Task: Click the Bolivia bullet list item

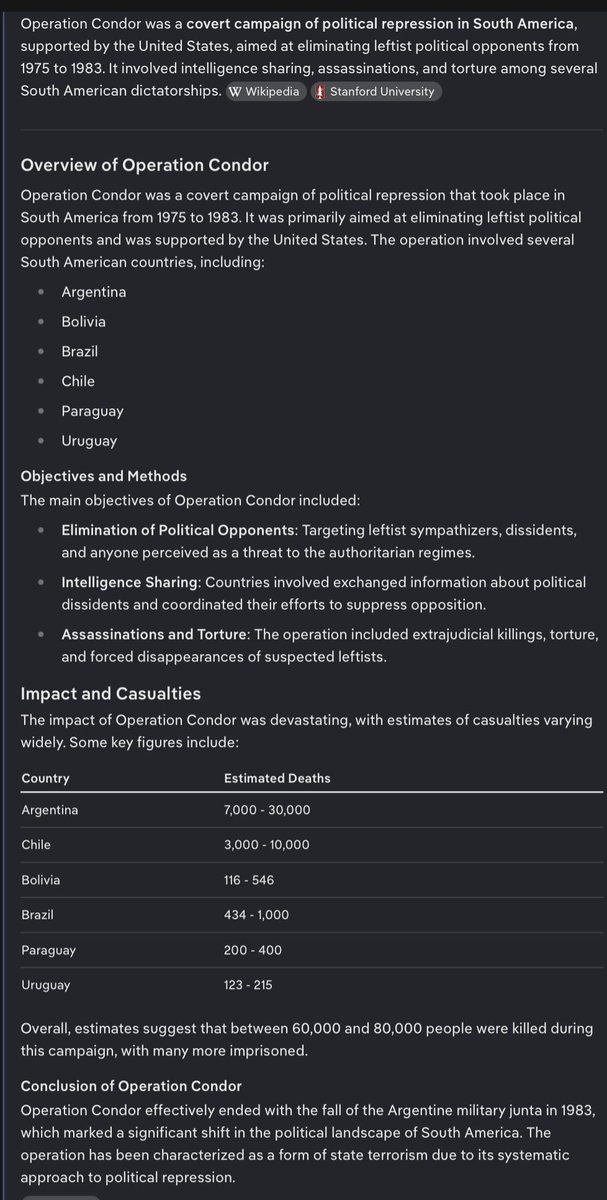Action: [83, 322]
